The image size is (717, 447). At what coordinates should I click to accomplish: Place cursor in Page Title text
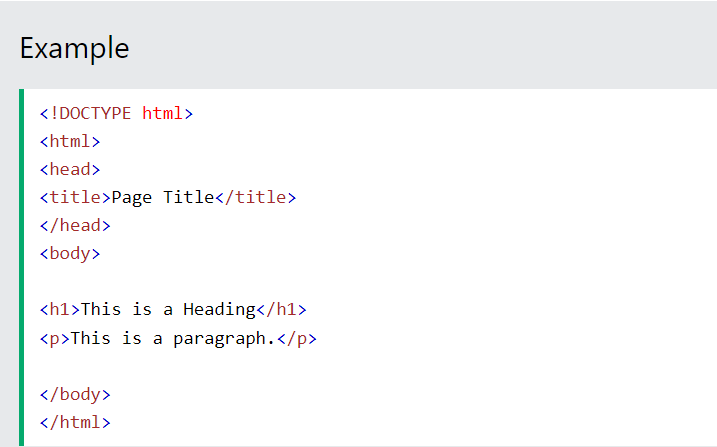pyautogui.click(x=163, y=197)
